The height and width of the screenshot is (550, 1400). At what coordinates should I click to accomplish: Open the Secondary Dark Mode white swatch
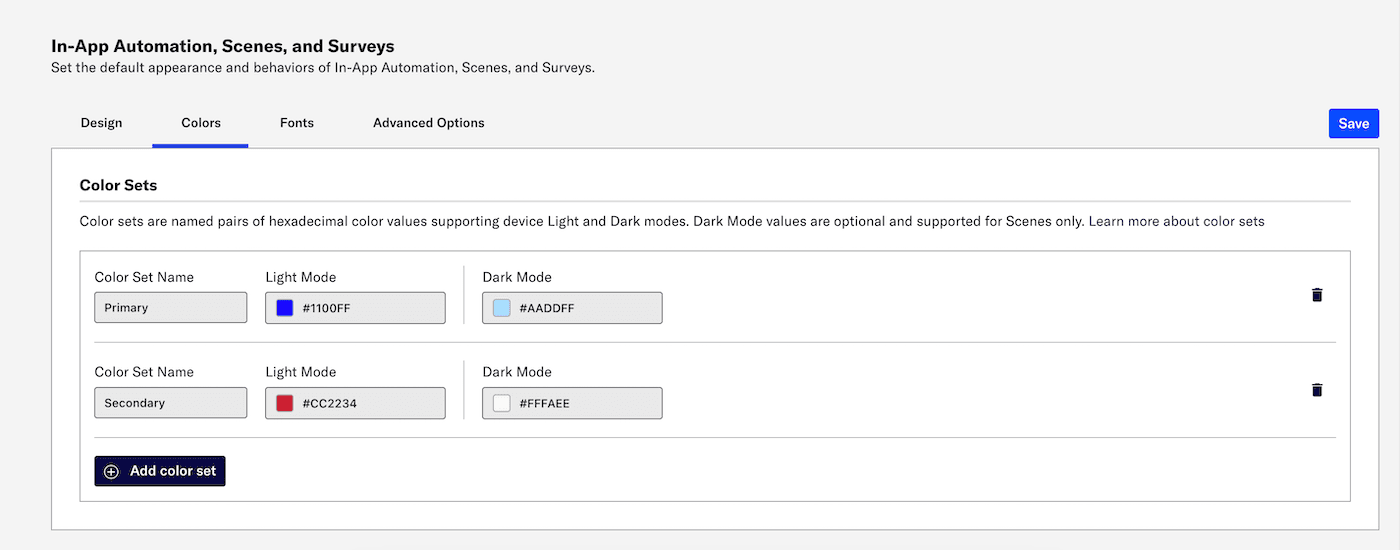tap(501, 403)
